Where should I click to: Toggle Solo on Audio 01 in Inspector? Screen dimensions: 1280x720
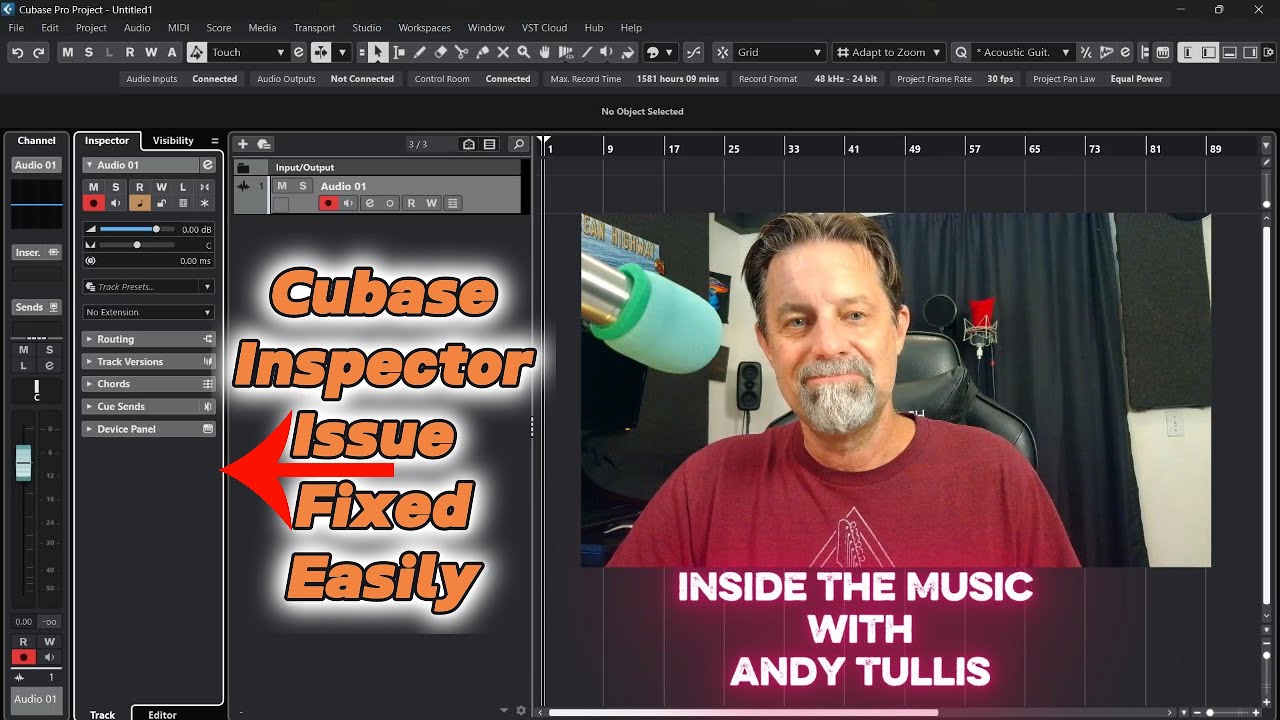[x=115, y=187]
